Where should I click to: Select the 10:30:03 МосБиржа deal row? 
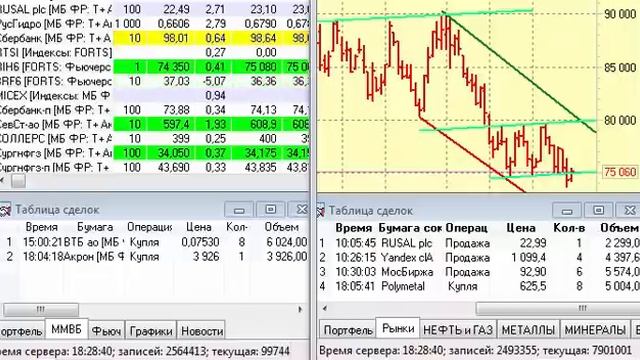[x=478, y=272]
